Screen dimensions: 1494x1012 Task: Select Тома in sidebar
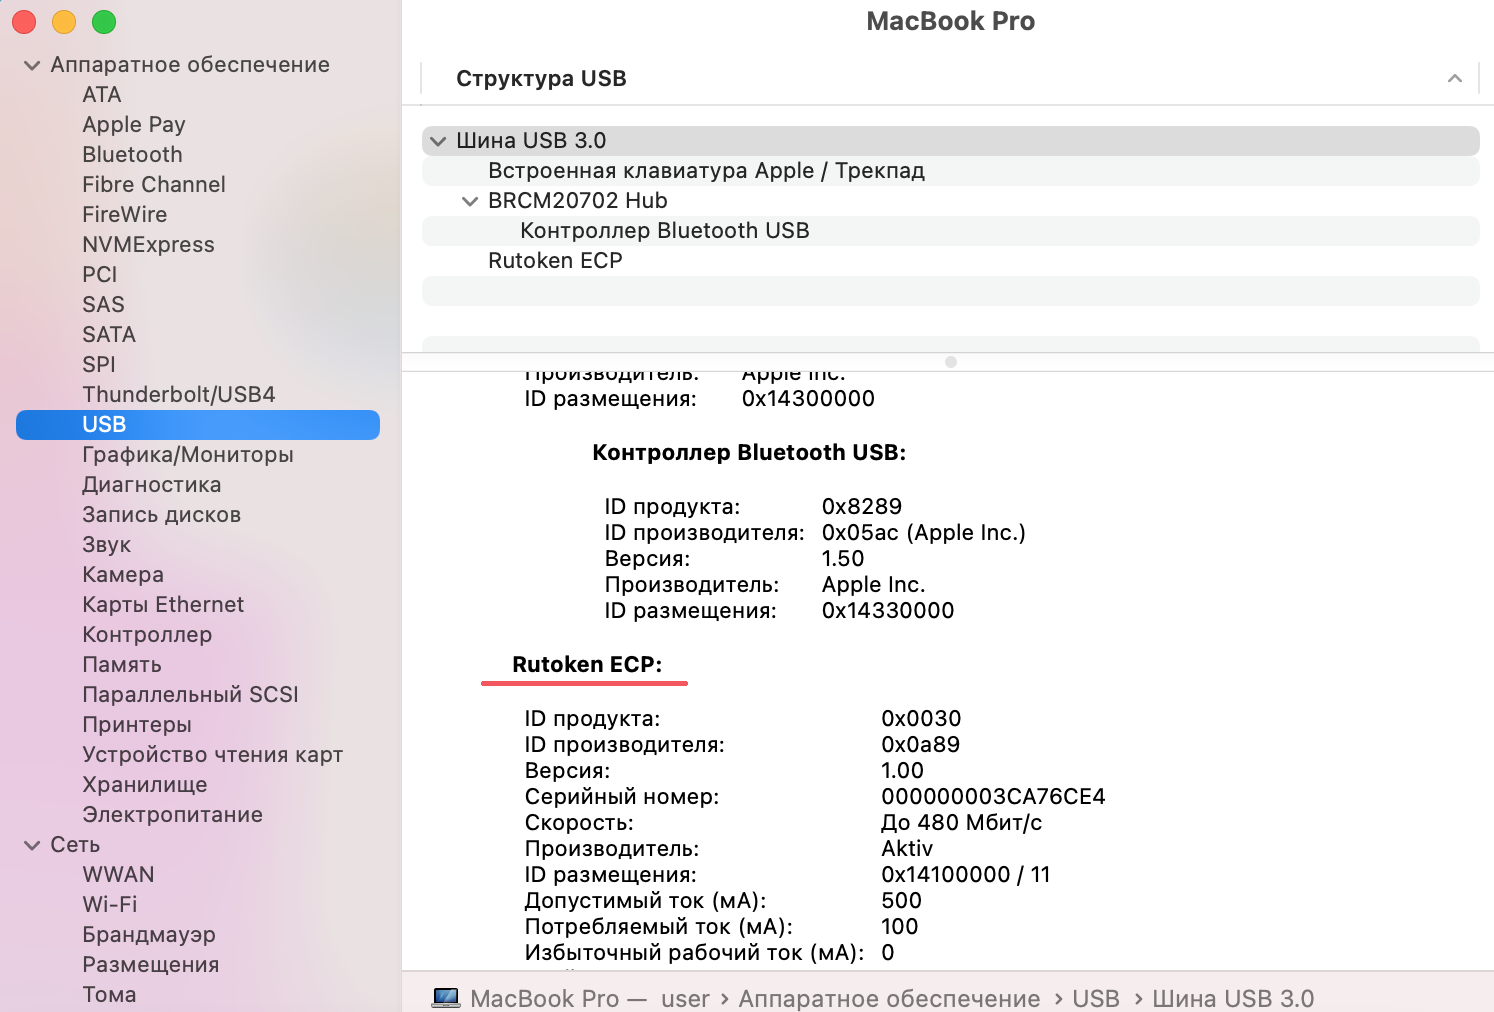109,995
